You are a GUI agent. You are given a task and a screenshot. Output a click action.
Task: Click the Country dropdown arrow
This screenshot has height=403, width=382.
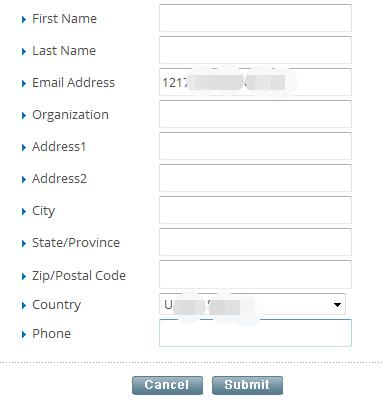point(337,304)
